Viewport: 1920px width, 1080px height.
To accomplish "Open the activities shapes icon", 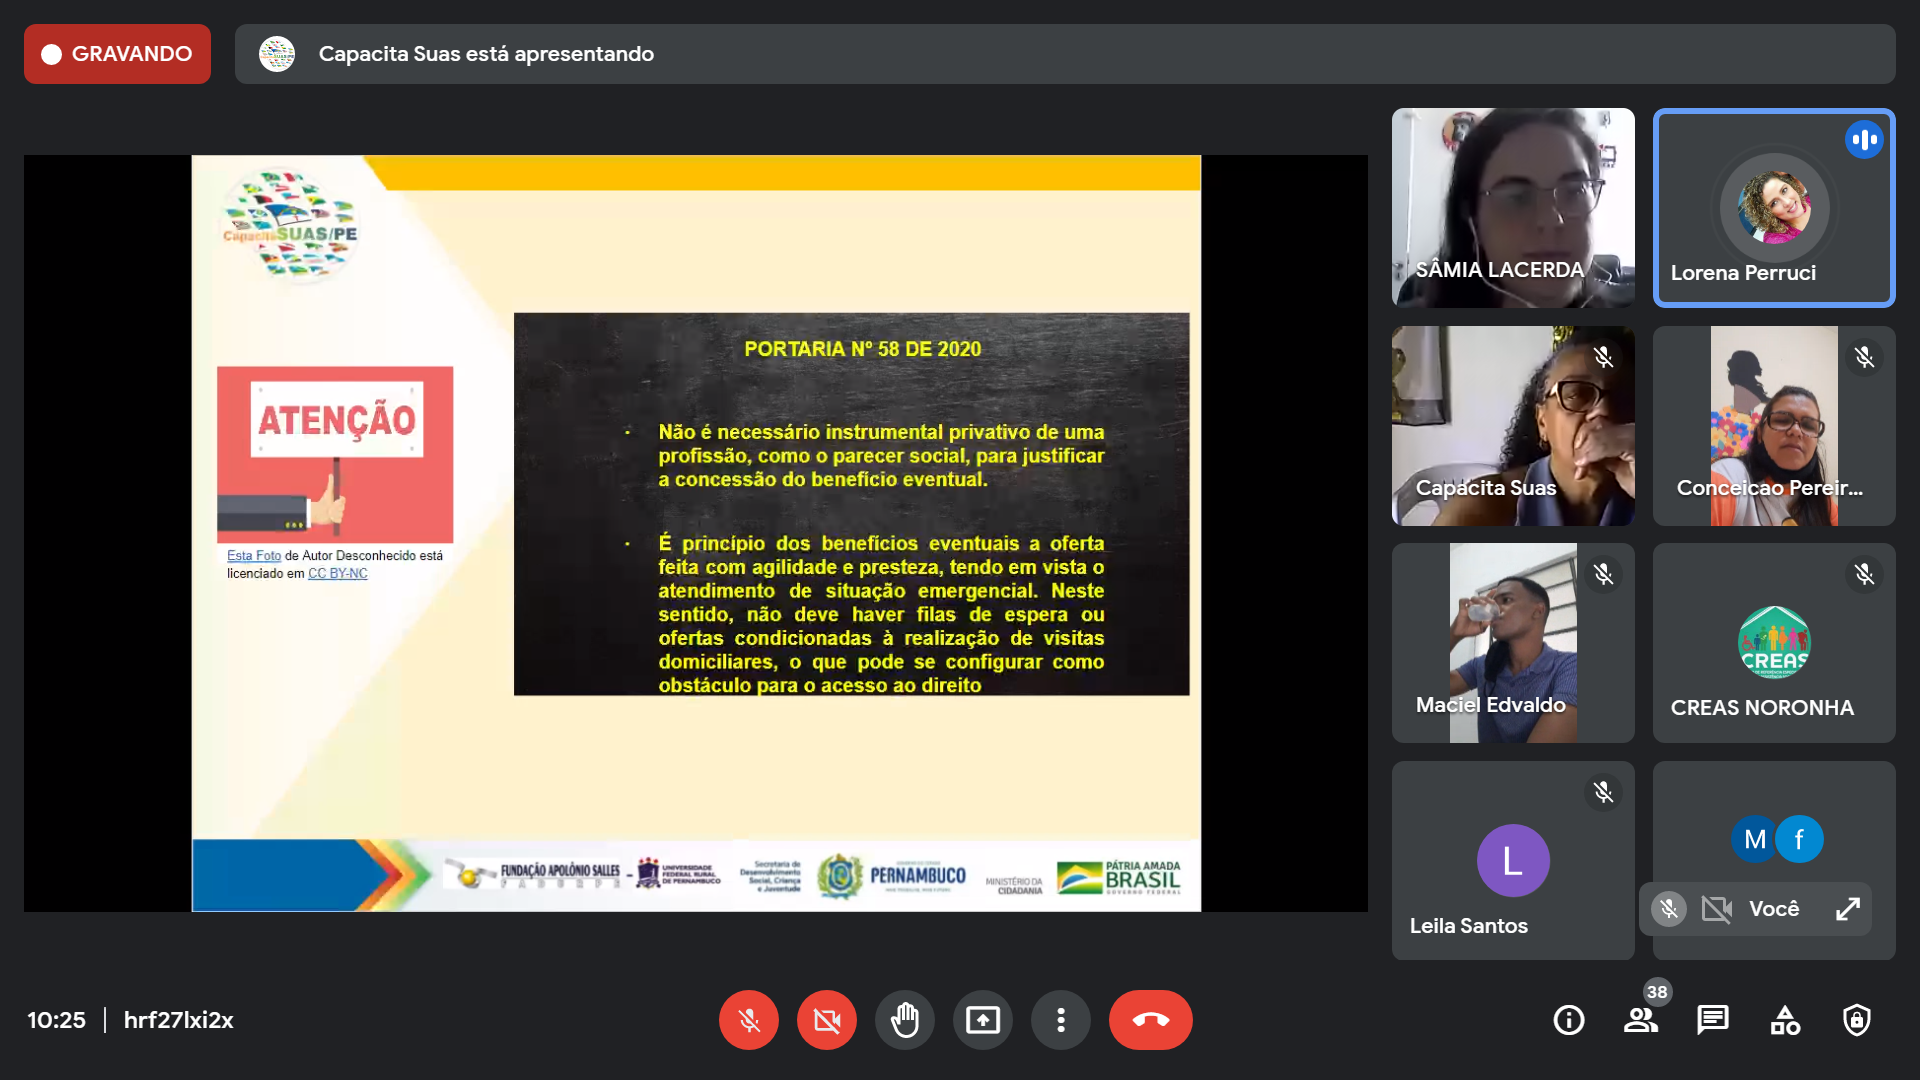I will 1784,1020.
